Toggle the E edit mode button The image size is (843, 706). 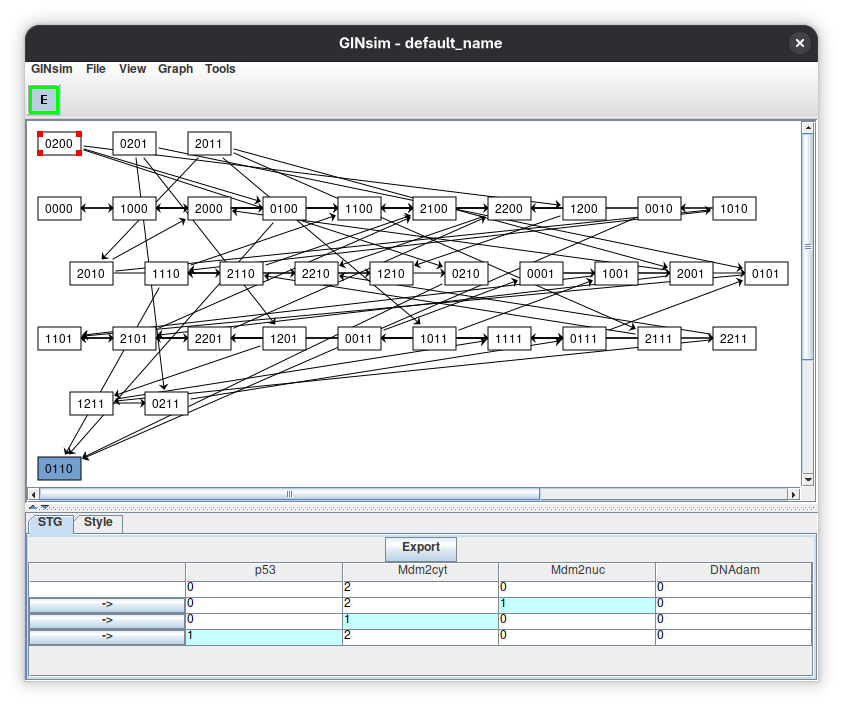pyautogui.click(x=44, y=99)
